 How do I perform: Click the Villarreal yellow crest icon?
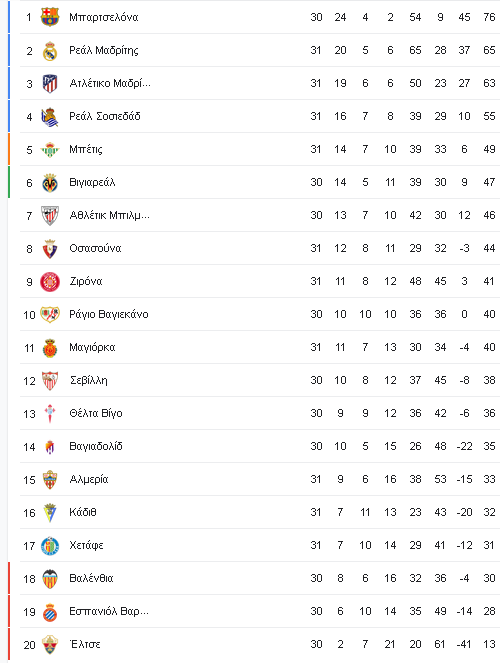[50, 183]
